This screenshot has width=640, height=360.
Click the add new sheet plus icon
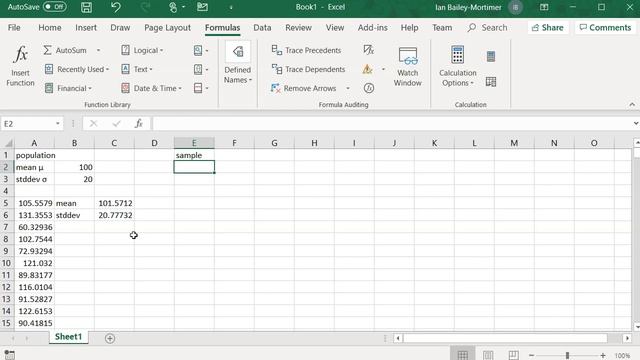pos(110,338)
